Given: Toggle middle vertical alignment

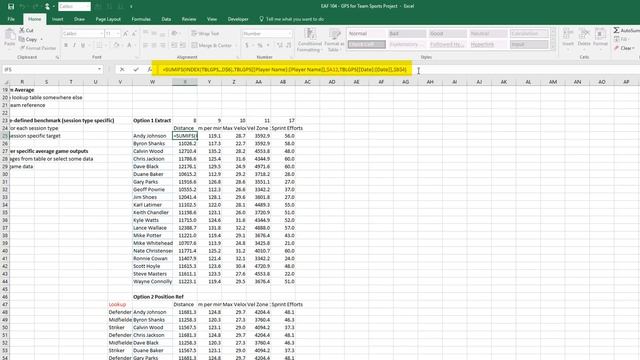Looking at the screenshot, I should [154, 33].
